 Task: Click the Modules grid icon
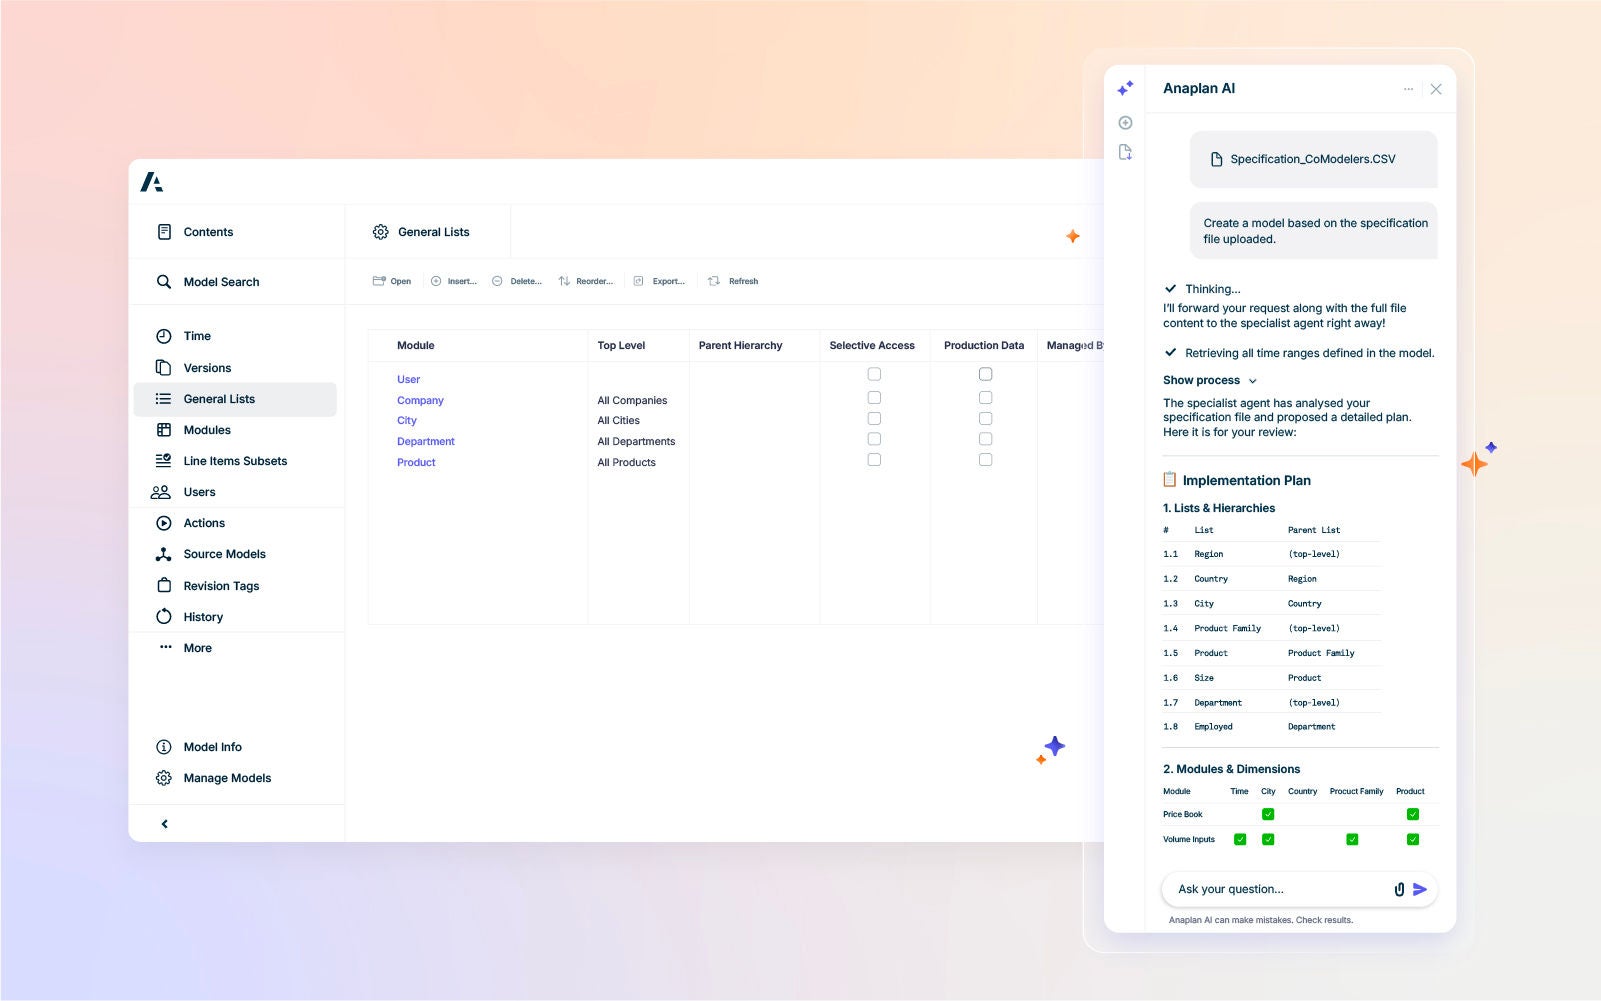(164, 430)
